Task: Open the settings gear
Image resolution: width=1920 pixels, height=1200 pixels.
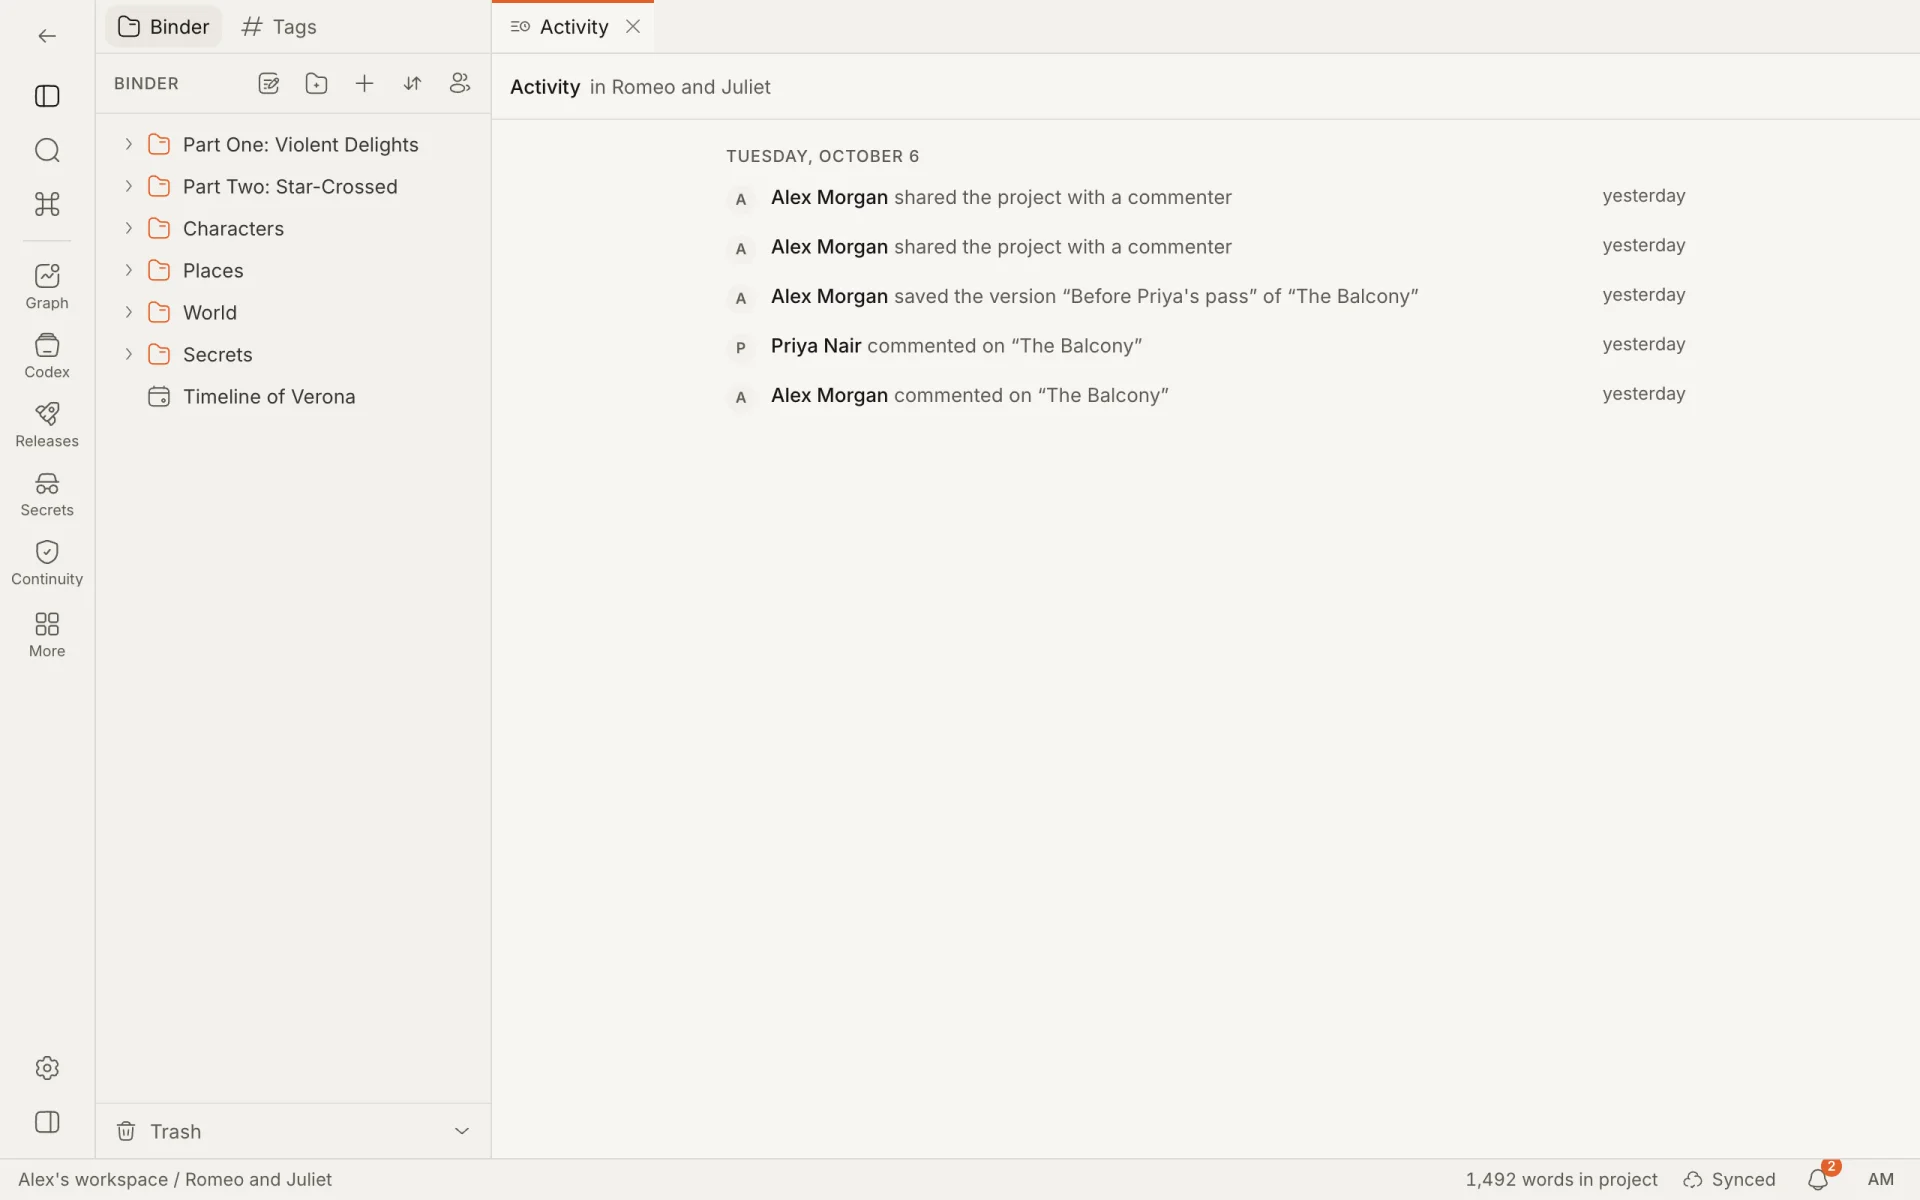Action: (47, 1068)
